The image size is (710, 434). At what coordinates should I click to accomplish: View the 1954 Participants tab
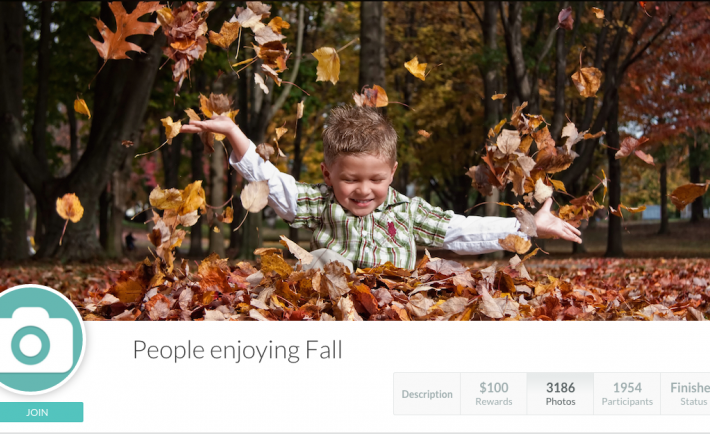[x=627, y=394]
